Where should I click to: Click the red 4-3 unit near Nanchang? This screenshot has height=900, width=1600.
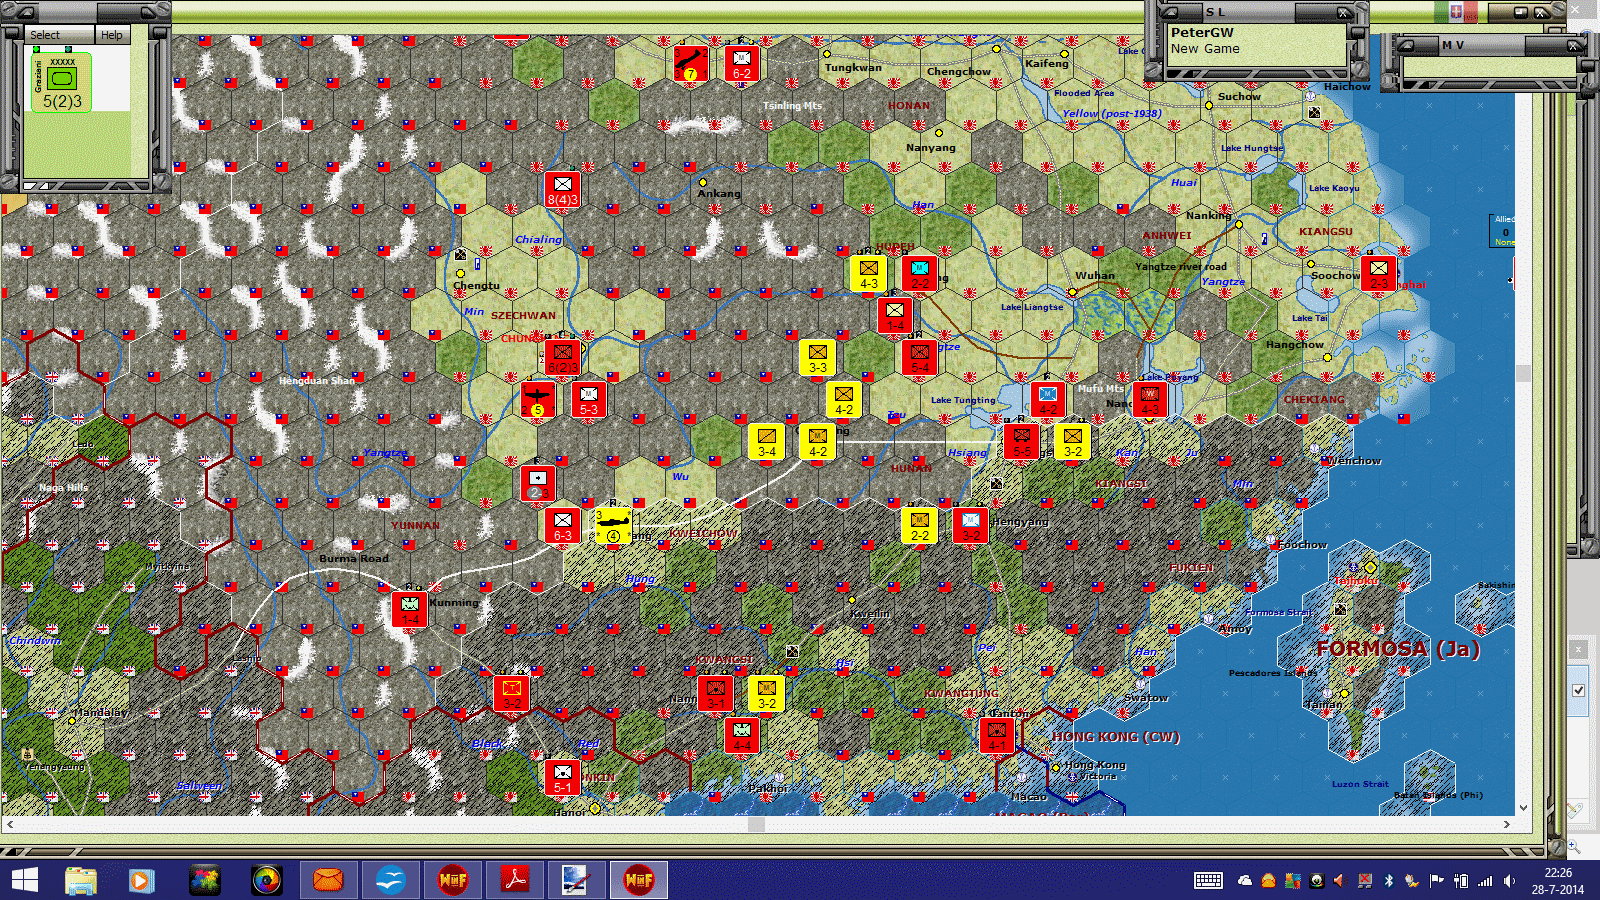(x=1149, y=399)
